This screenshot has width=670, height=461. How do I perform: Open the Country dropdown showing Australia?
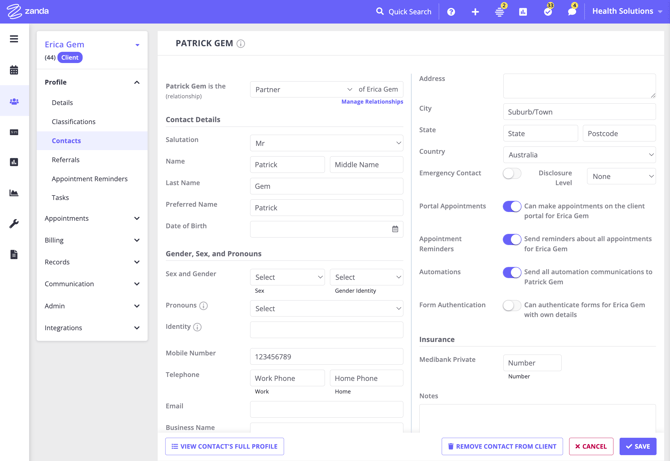579,155
